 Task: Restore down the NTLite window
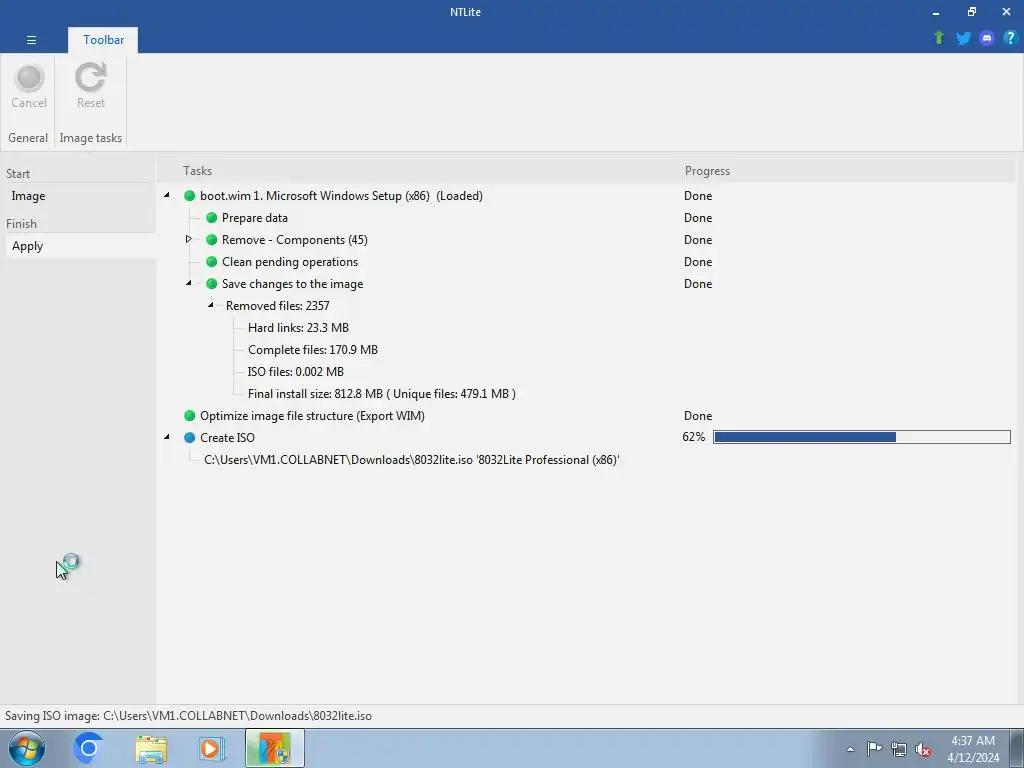tap(972, 12)
